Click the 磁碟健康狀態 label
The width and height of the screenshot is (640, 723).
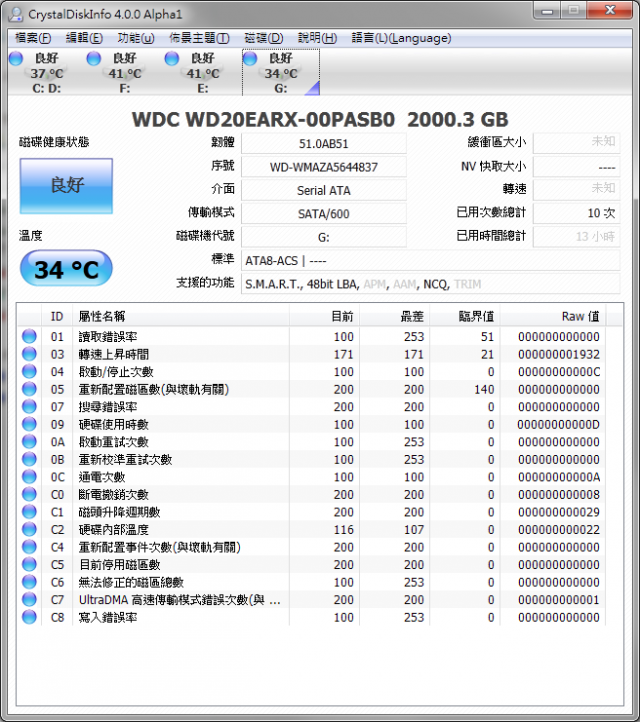[54, 142]
